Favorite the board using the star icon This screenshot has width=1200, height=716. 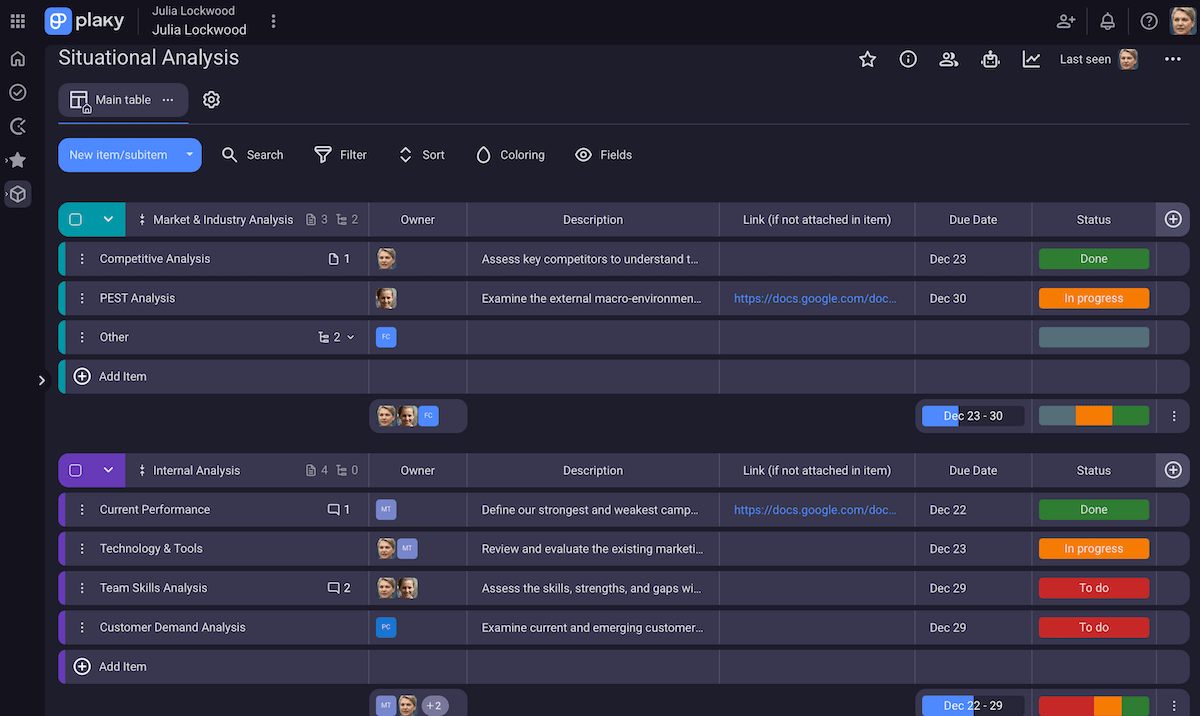pyautogui.click(x=867, y=59)
